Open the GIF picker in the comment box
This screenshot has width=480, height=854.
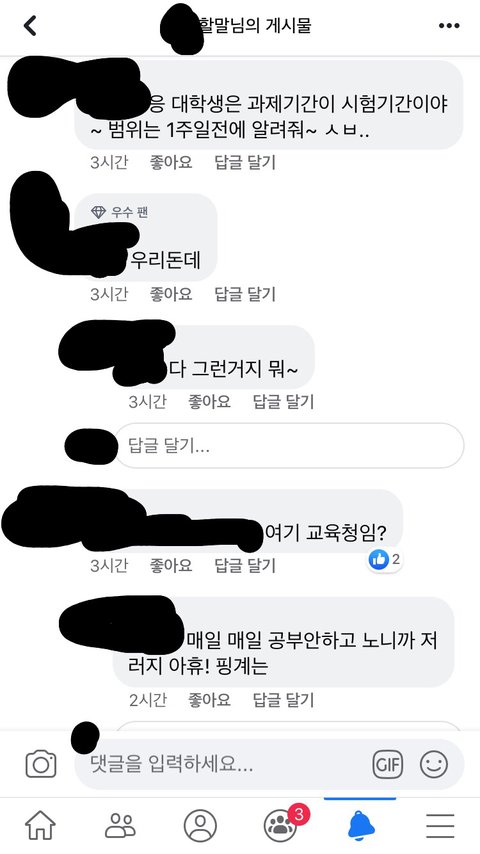387,764
